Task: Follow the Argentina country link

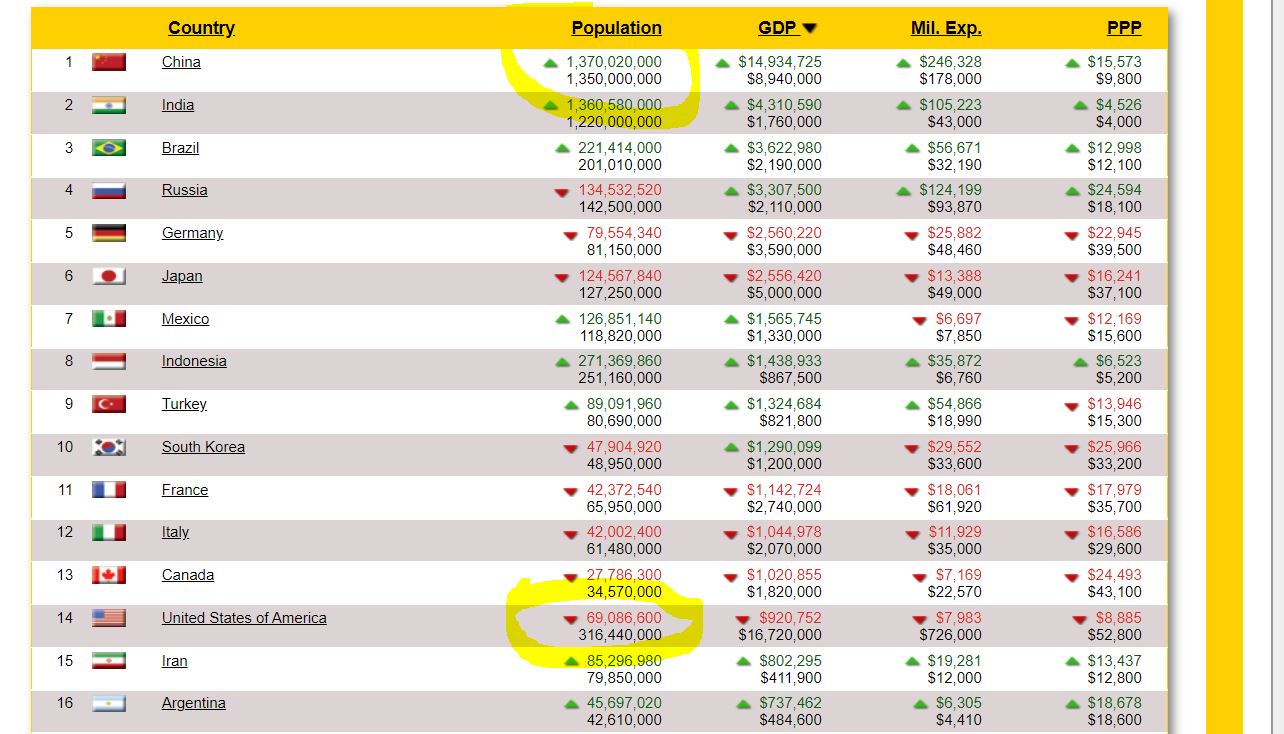Action: (193, 703)
